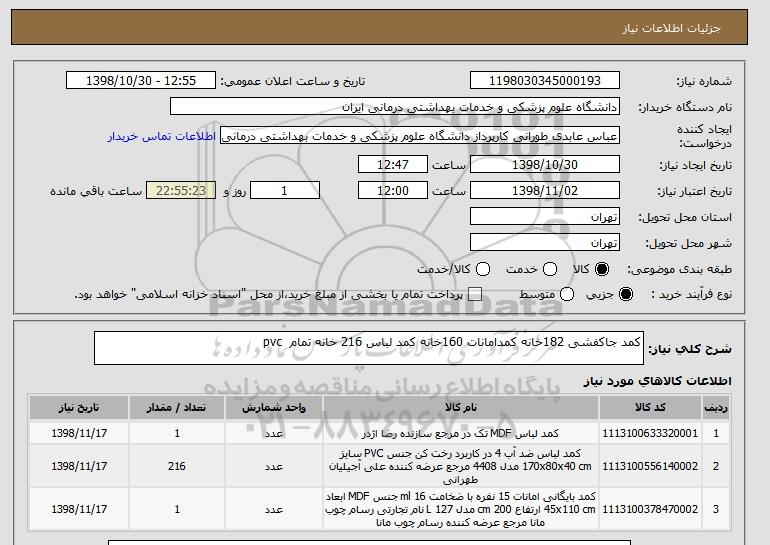This screenshot has width=770, height=545.
Task: Click the نام کالا column header
Action: [x=461, y=408]
